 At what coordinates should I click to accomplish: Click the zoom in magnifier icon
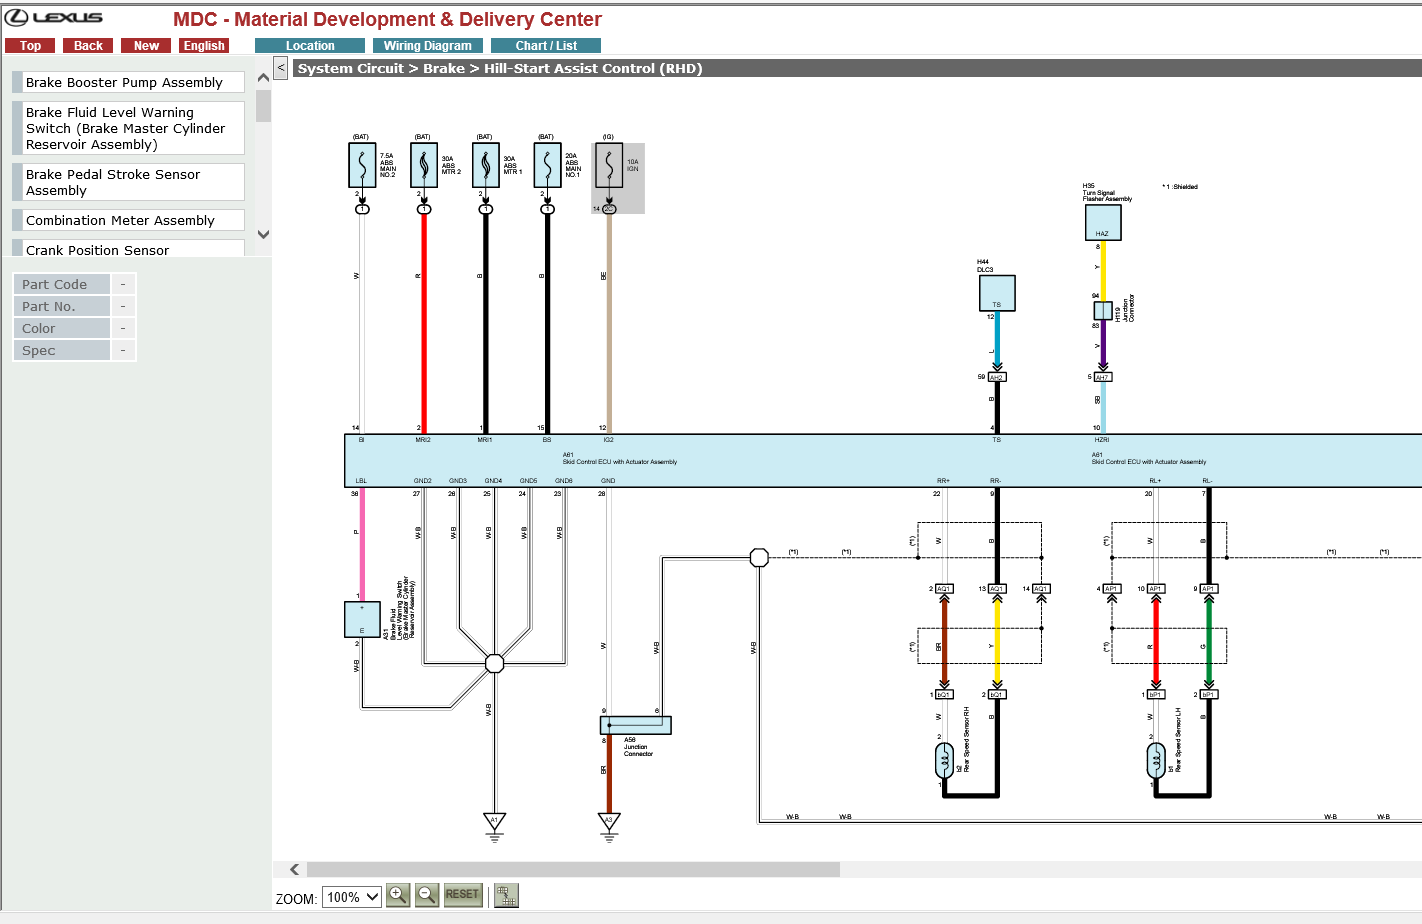[x=398, y=895]
